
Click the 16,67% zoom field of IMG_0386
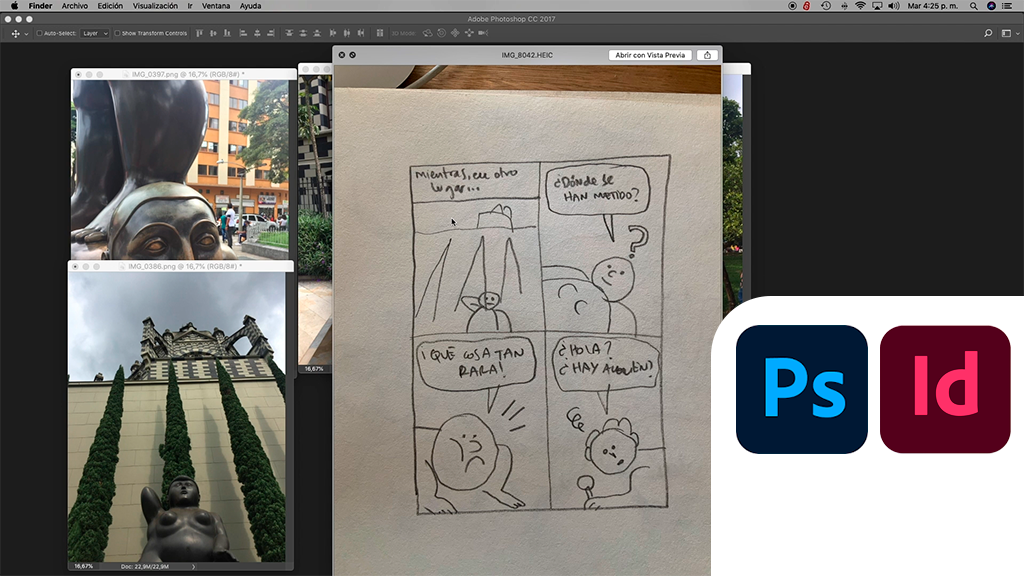[x=84, y=566]
